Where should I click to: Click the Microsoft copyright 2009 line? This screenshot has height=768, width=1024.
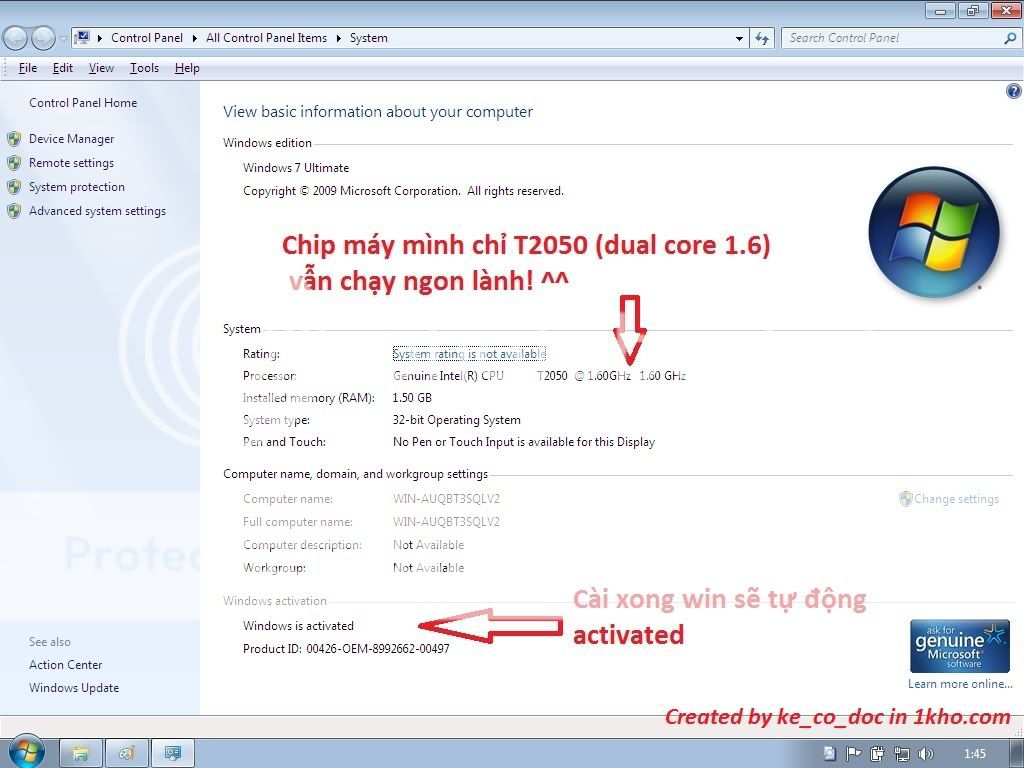tap(403, 191)
